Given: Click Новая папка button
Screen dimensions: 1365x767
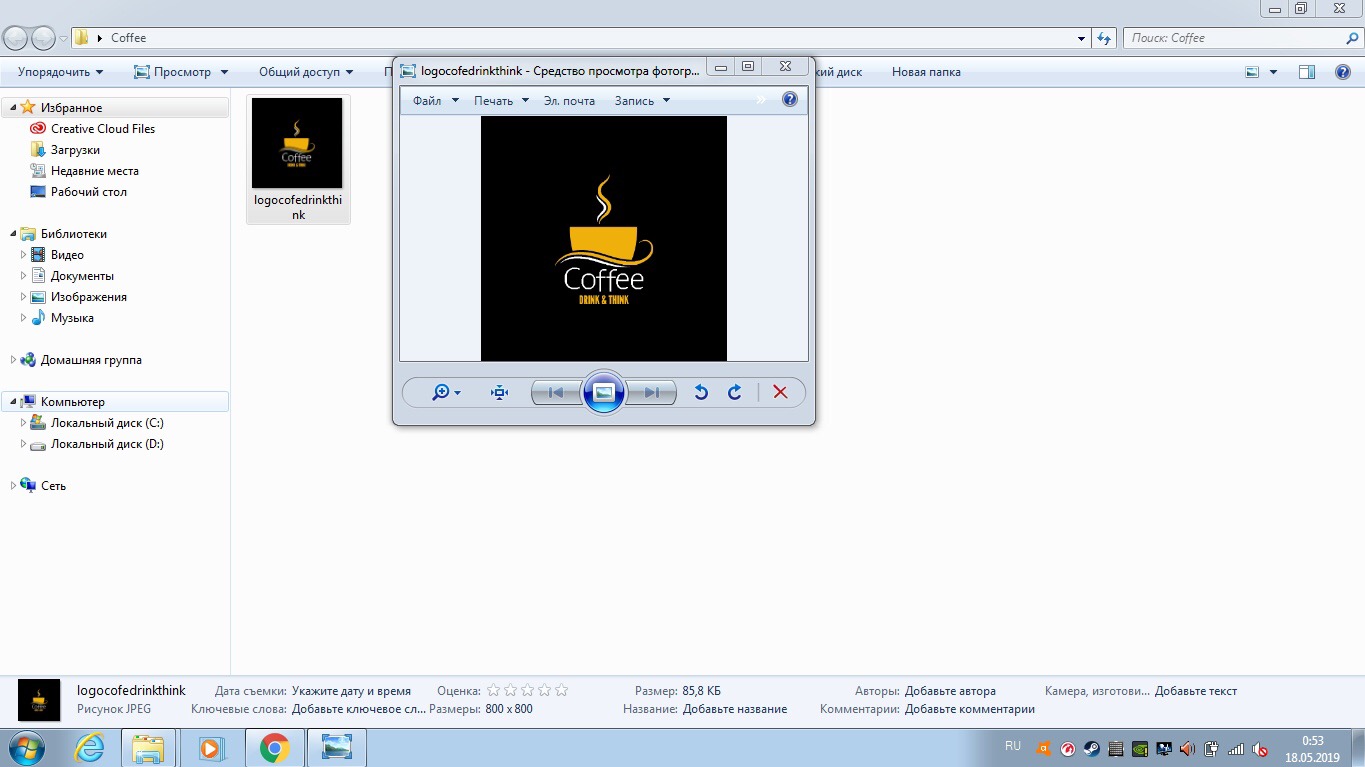Looking at the screenshot, I should 926,72.
